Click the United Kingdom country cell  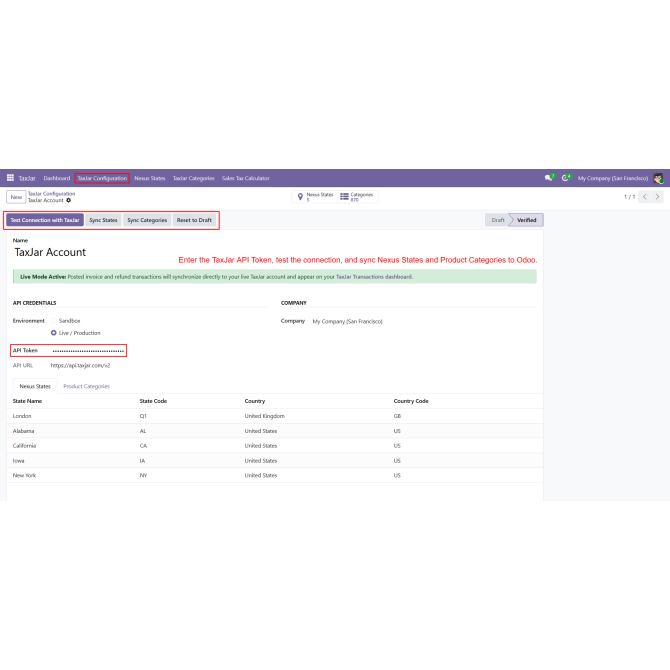pos(264,416)
